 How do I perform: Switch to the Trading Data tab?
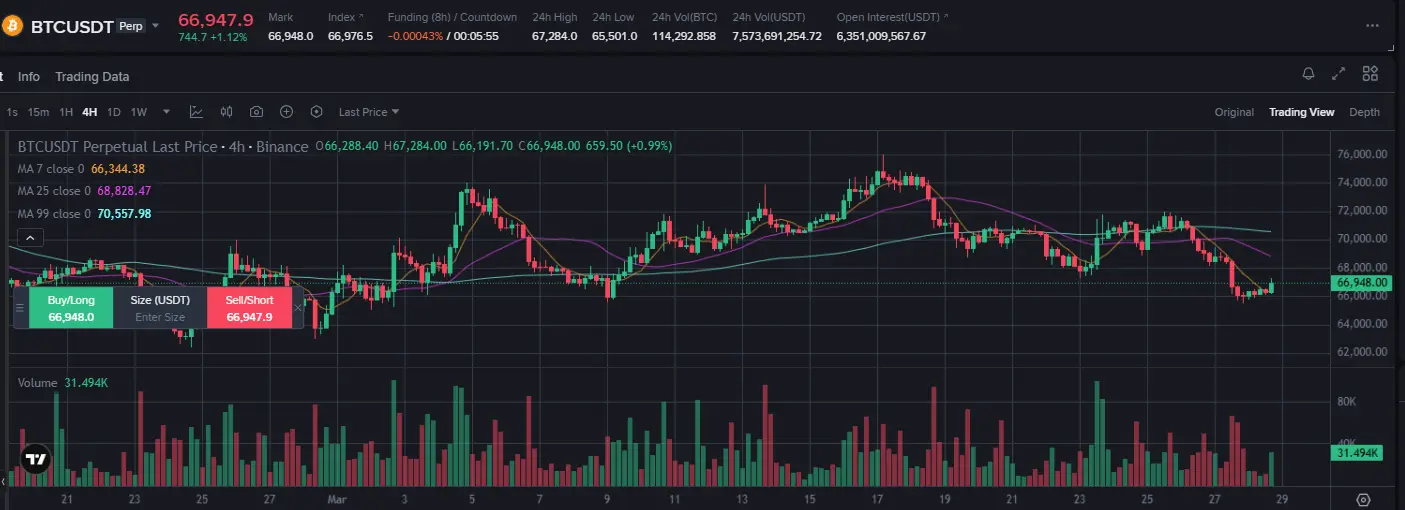pos(92,77)
